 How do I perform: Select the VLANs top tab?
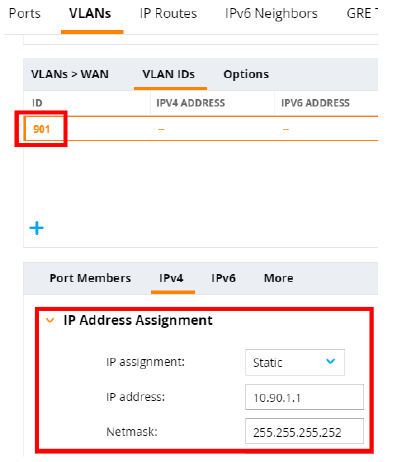90,14
